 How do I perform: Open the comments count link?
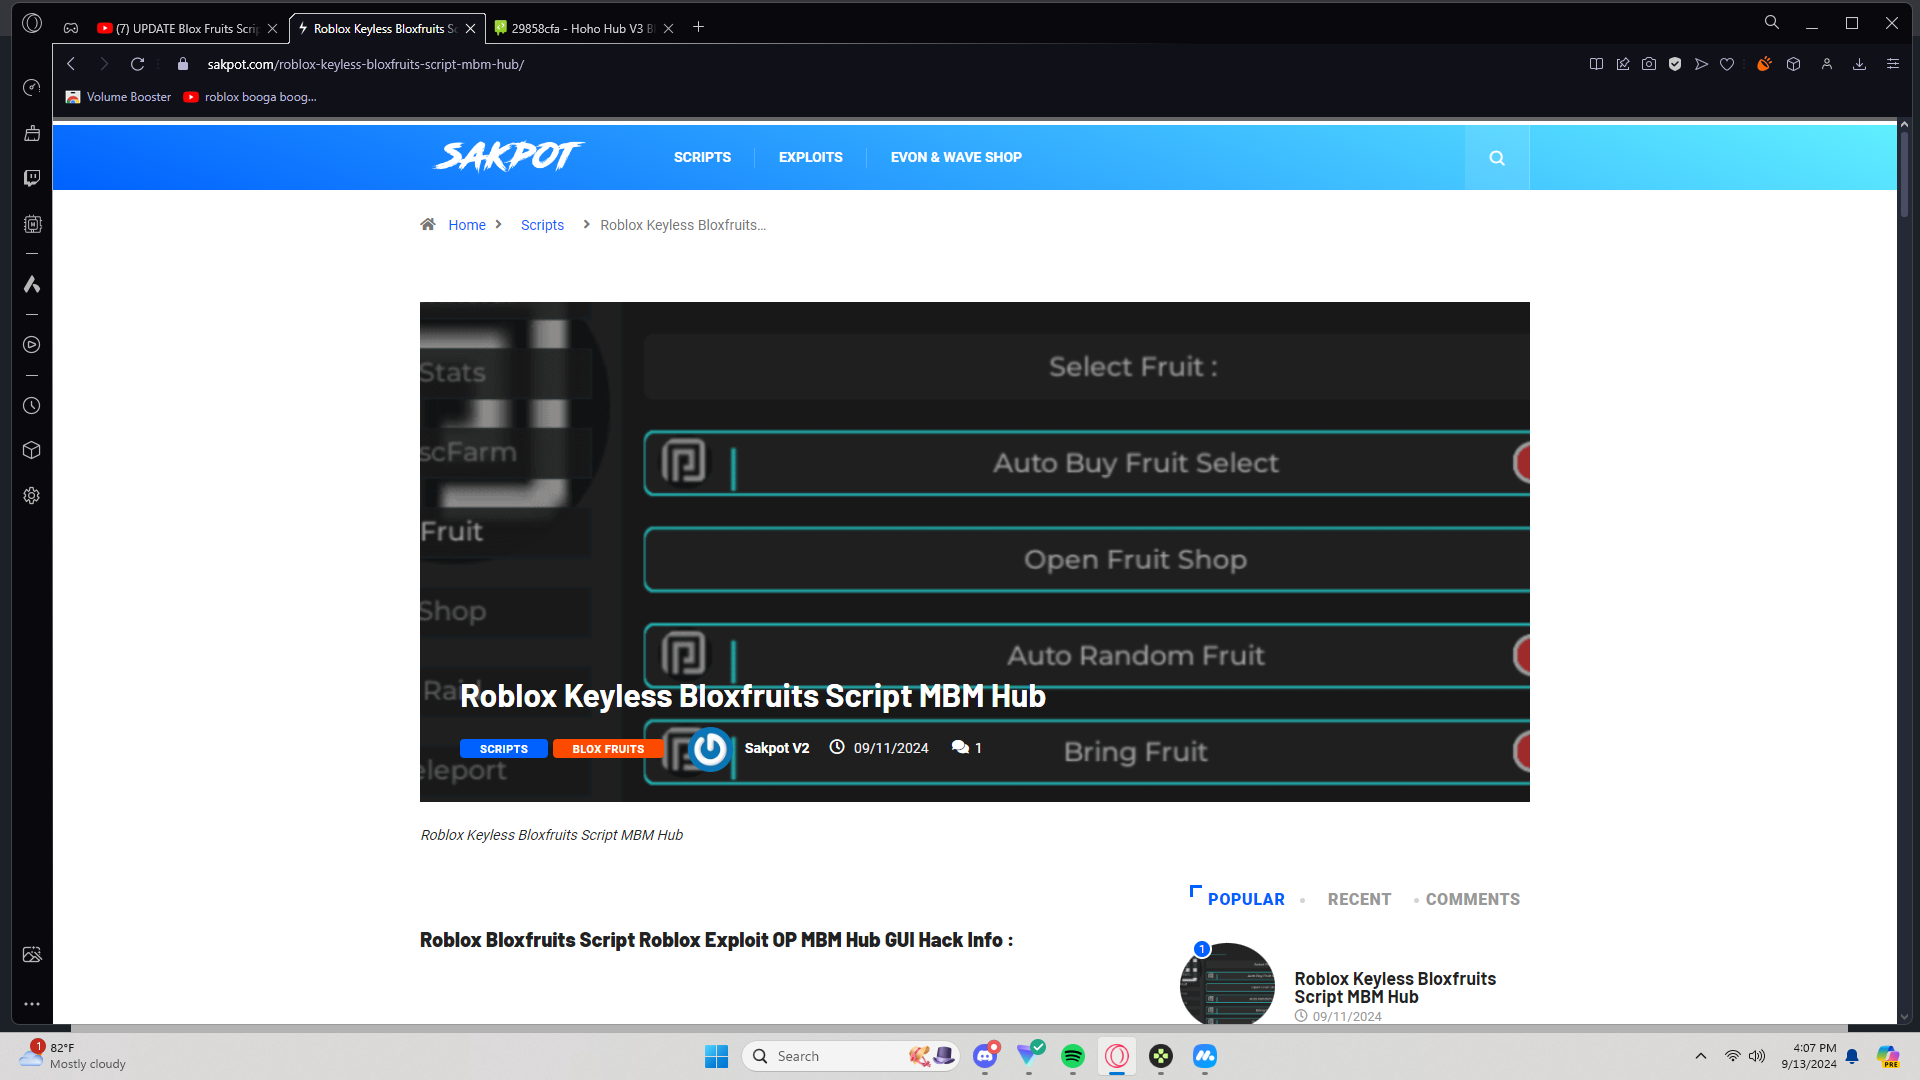coord(967,748)
